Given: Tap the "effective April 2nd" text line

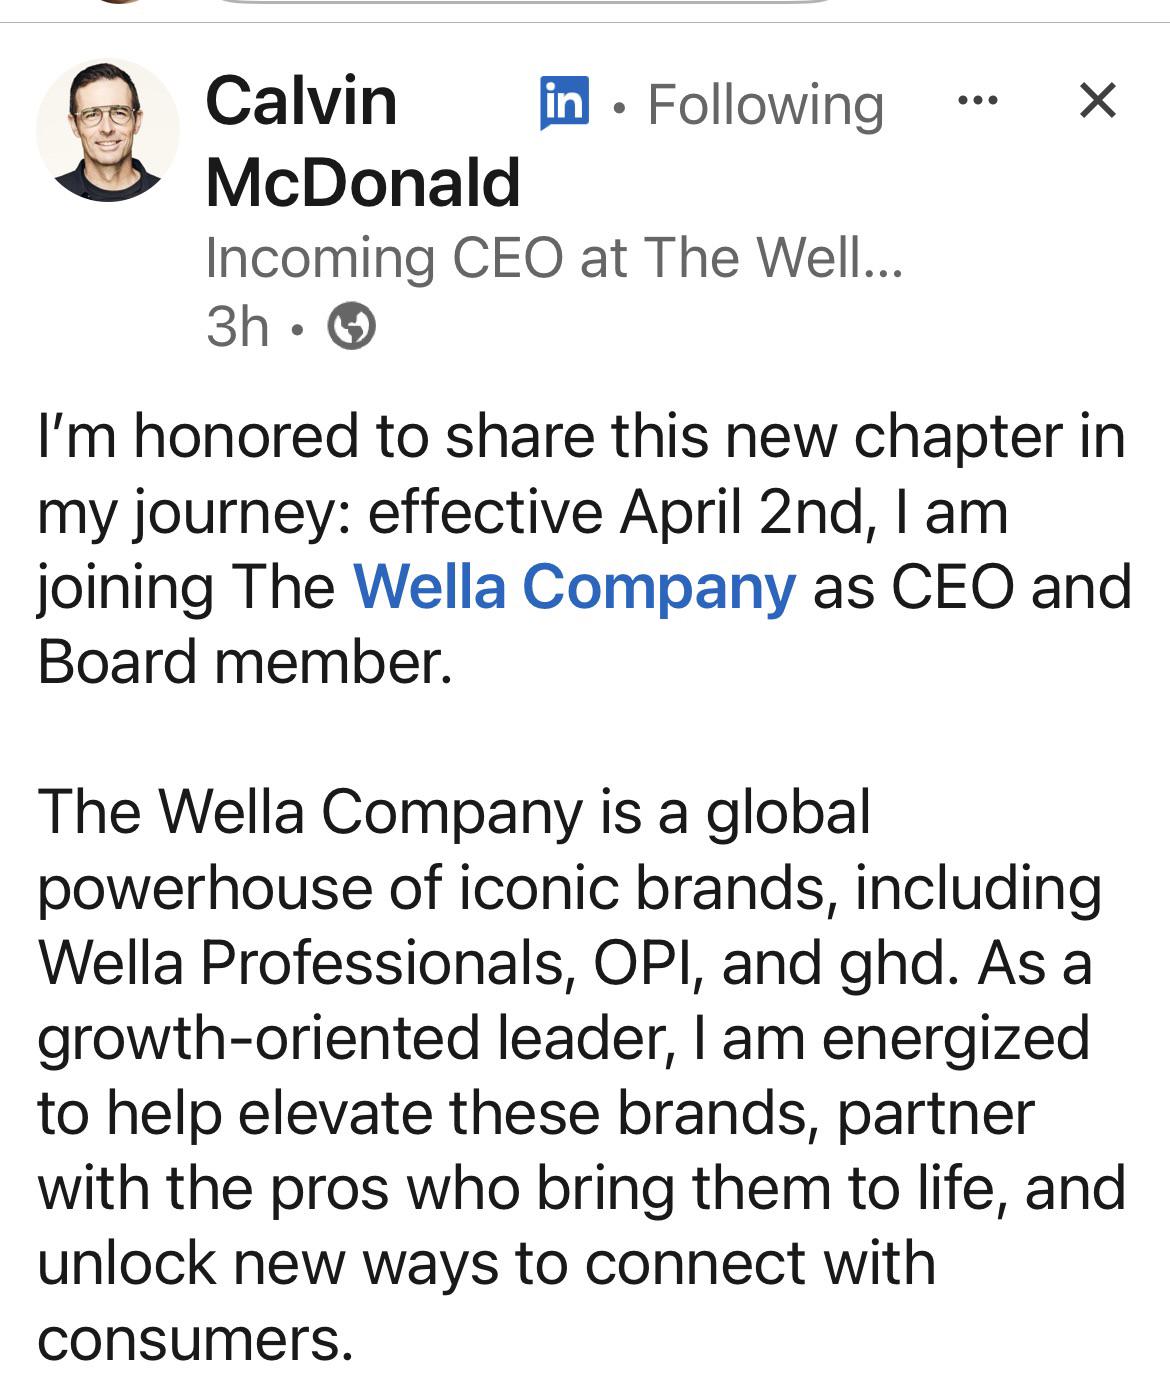Looking at the screenshot, I should coord(520,512).
